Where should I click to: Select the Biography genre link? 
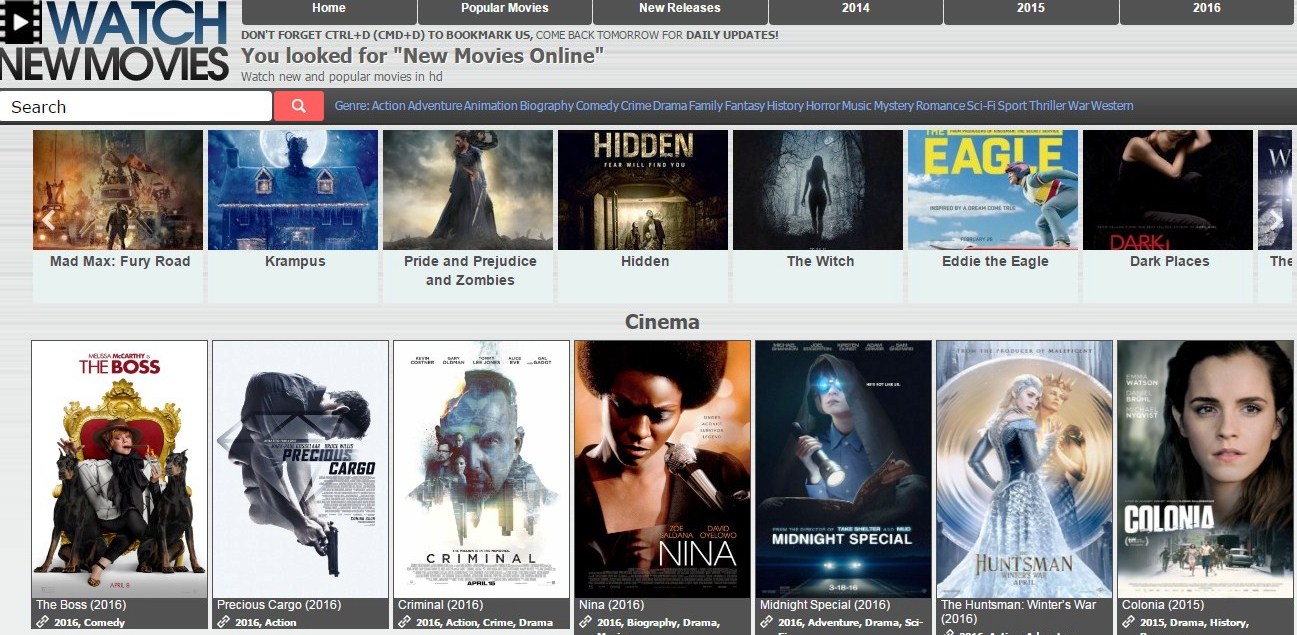[547, 106]
